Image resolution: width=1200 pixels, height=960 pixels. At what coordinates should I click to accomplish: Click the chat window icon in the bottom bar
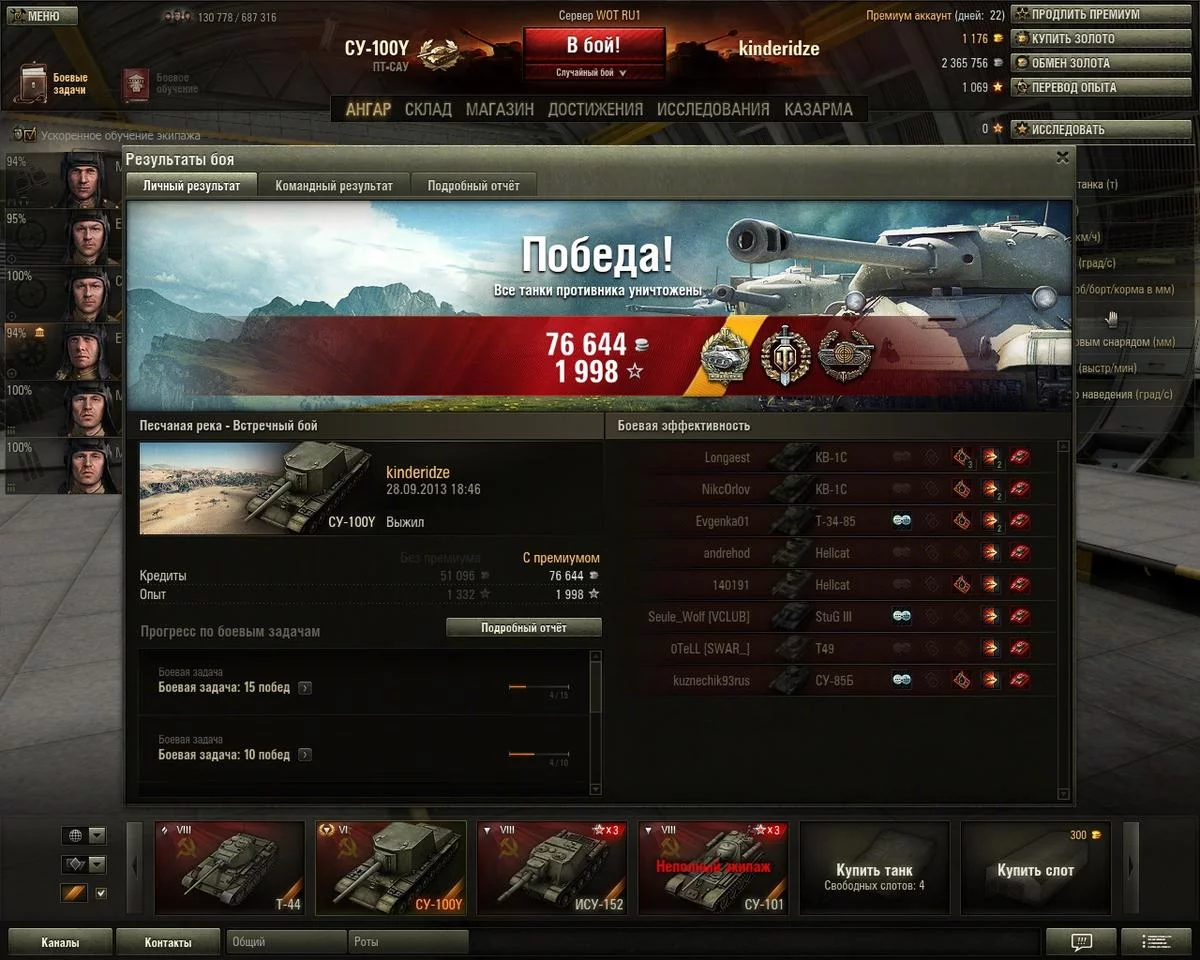1081,942
